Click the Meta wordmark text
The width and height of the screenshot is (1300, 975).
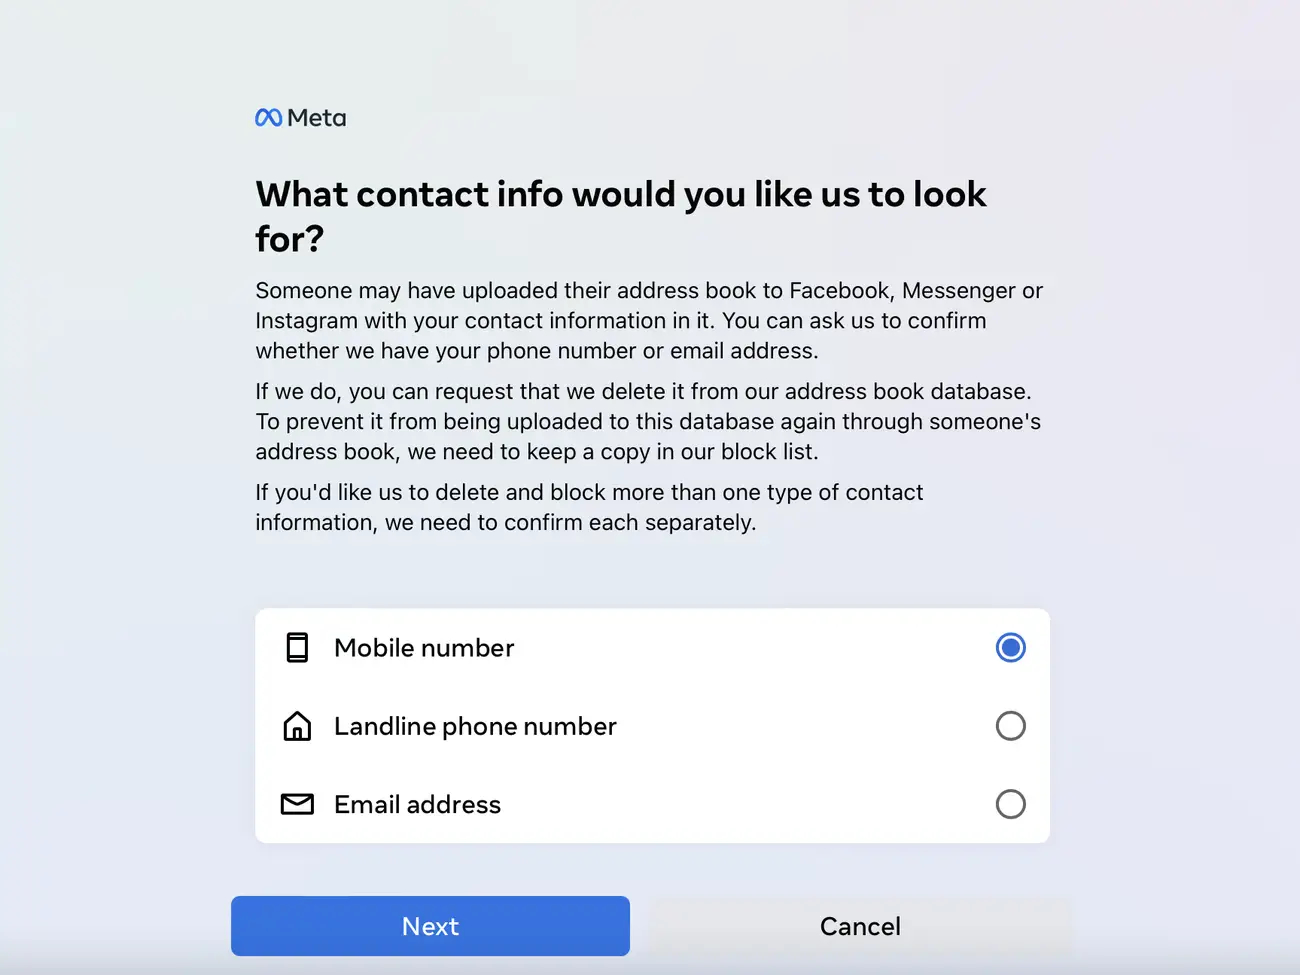coord(316,118)
